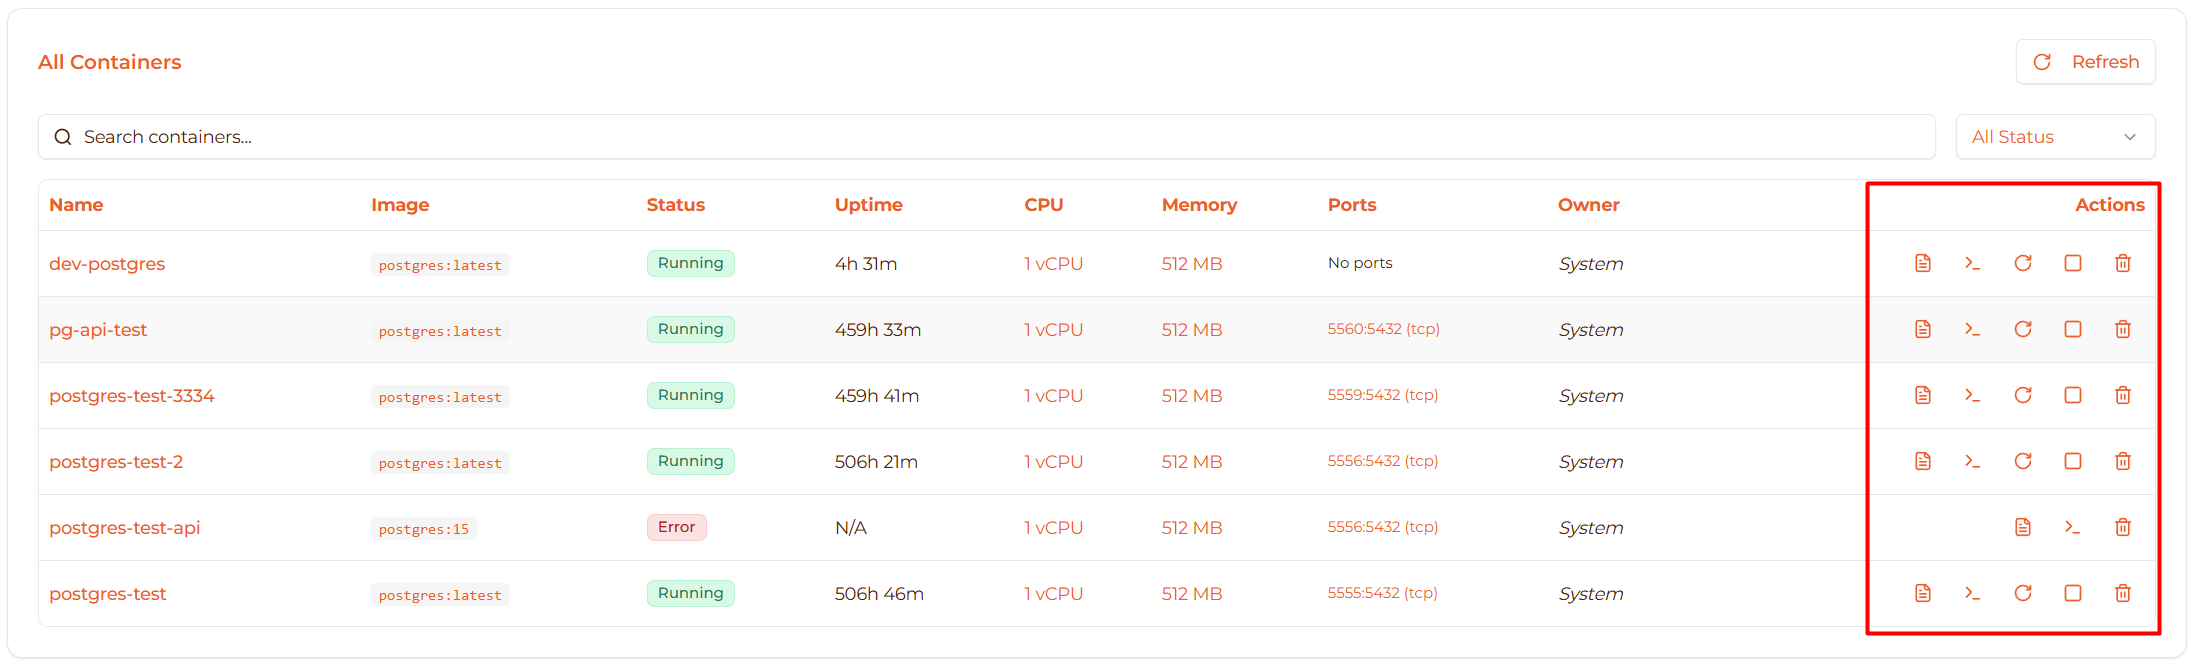This screenshot has width=2191, height=664.
Task: Stop the pg-api-test container
Action: coord(2072,329)
